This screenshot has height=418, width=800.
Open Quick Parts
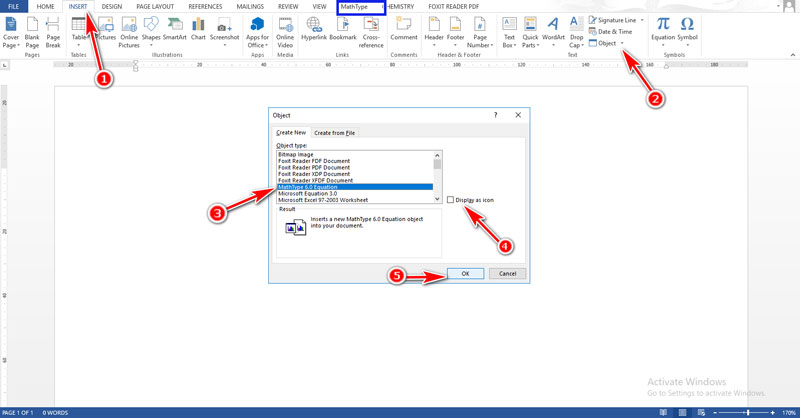530,32
